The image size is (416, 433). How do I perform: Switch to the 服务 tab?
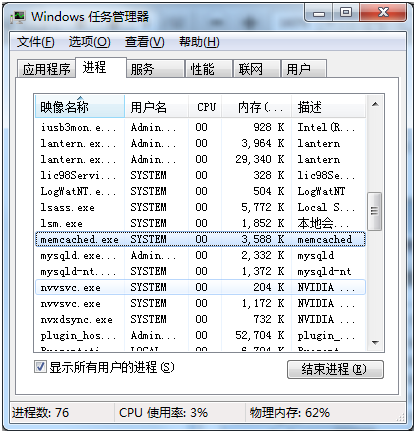coord(155,69)
